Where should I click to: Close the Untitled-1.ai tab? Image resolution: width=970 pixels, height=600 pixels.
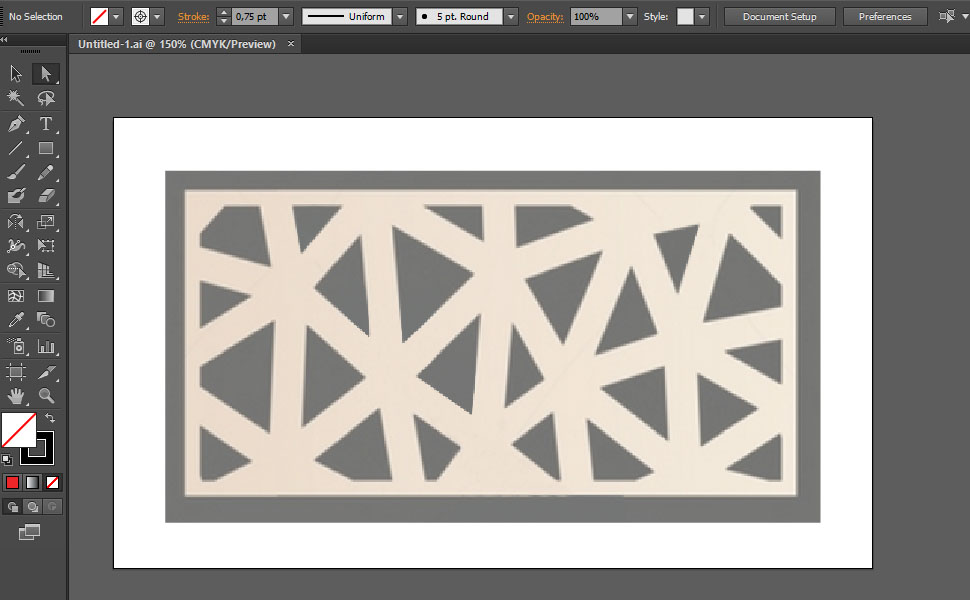(291, 44)
